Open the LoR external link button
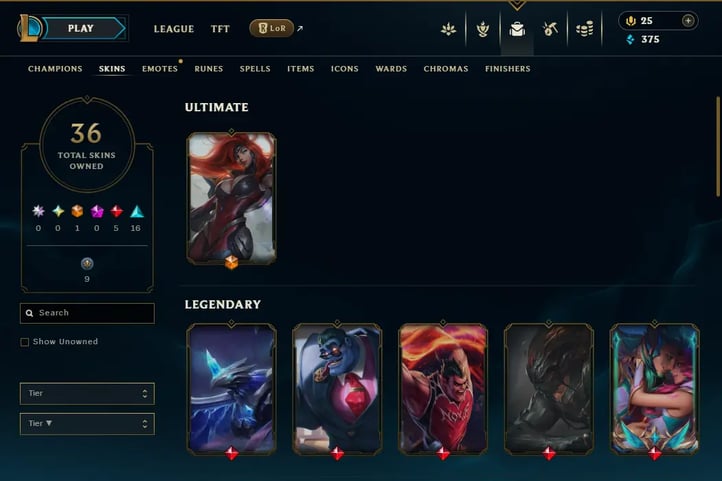Screen dimensions: 722x481 point(272,29)
